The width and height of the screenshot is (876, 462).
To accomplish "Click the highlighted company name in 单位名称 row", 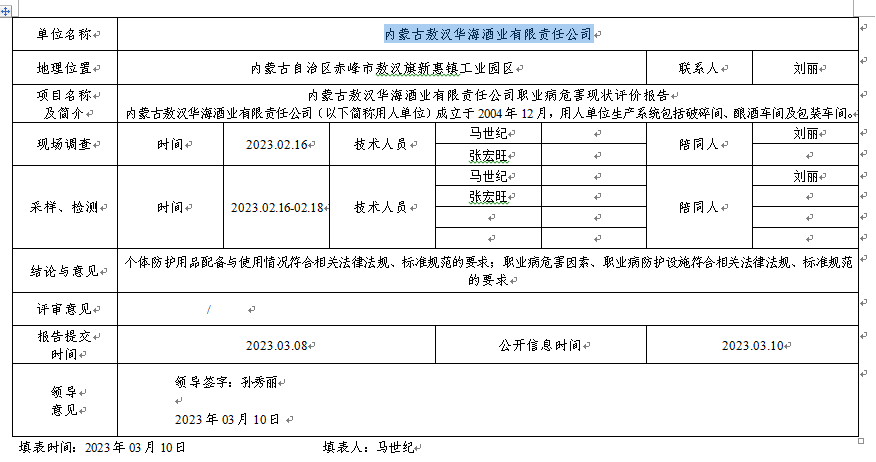I will 488,34.
